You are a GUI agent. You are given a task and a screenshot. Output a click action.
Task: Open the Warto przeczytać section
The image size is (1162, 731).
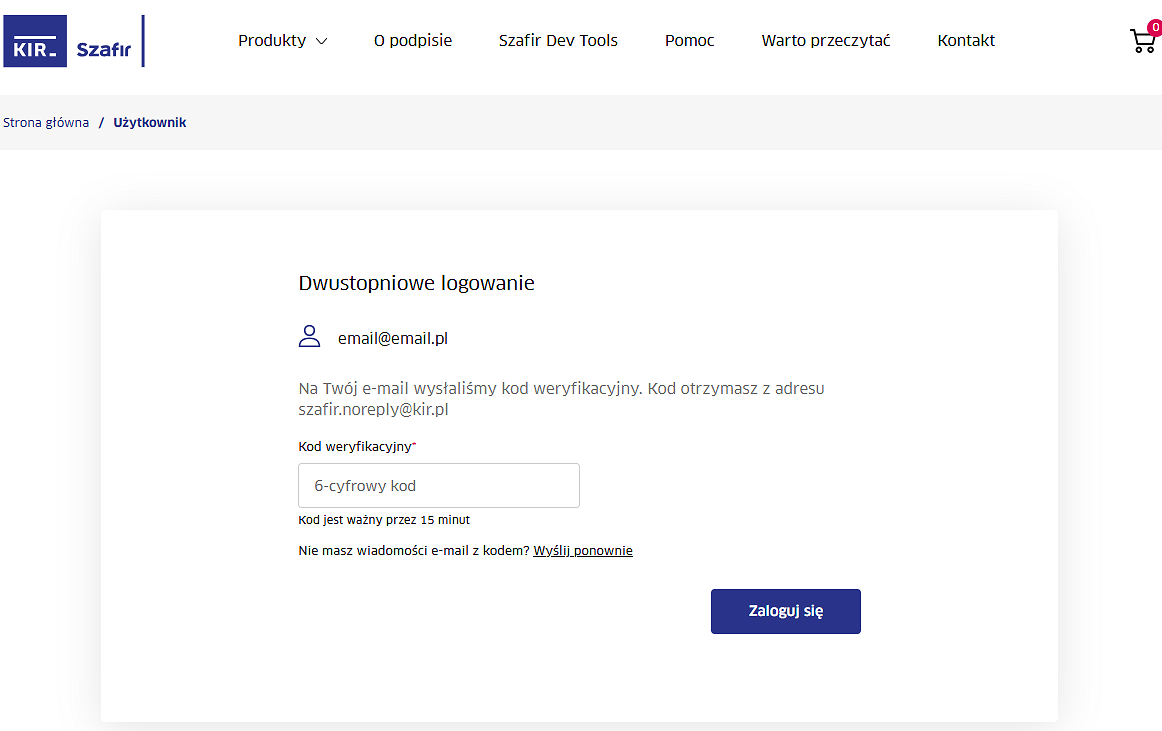coord(826,41)
